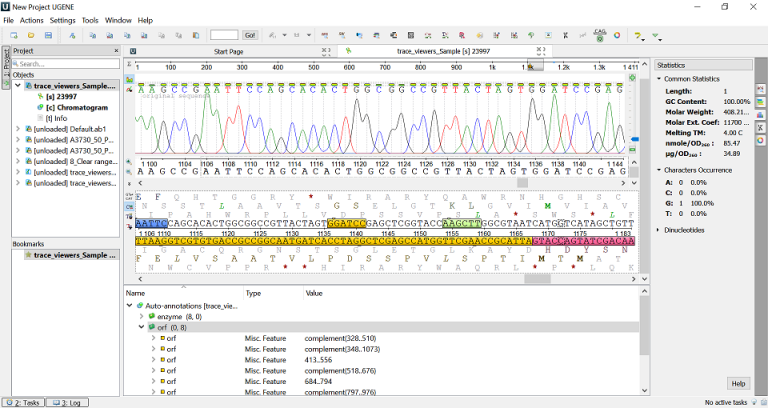
Task: Click the paste clipboard toolbar icon
Action: coord(196,35)
